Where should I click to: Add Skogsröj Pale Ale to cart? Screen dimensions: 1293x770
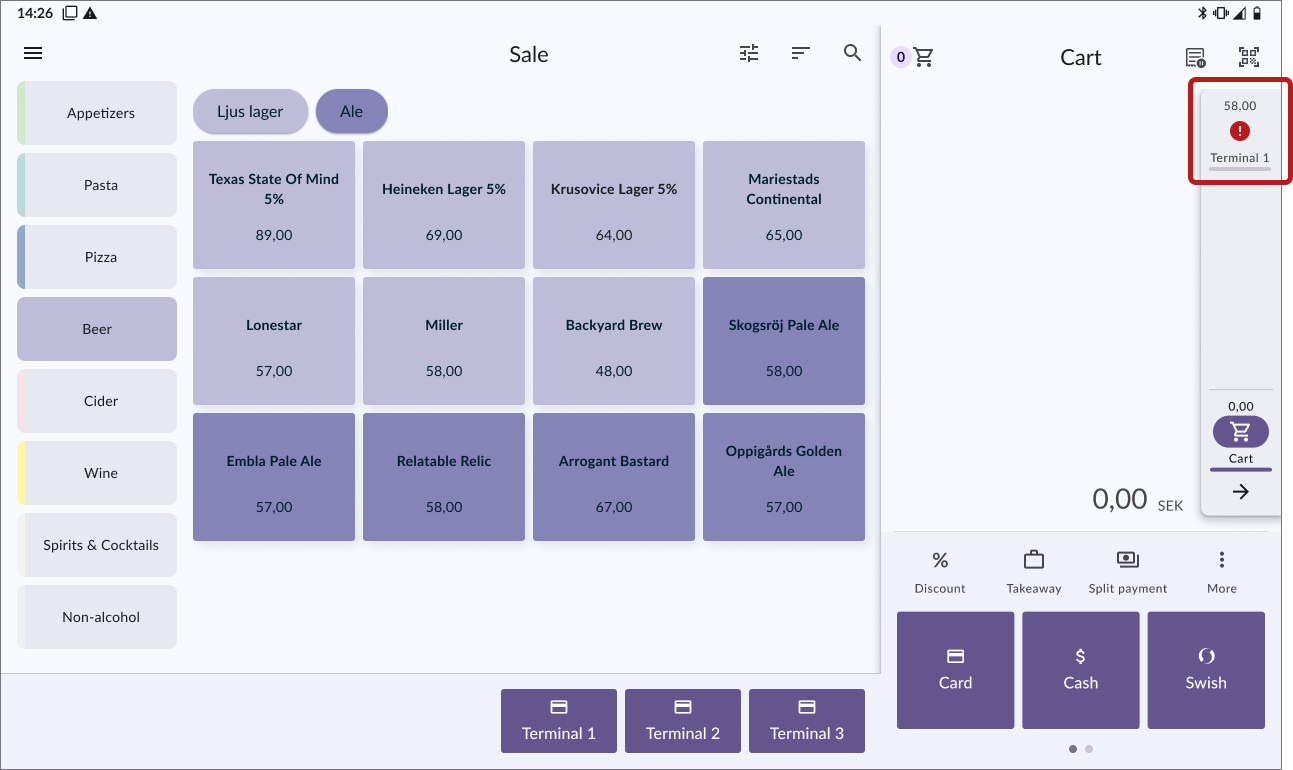coord(784,341)
